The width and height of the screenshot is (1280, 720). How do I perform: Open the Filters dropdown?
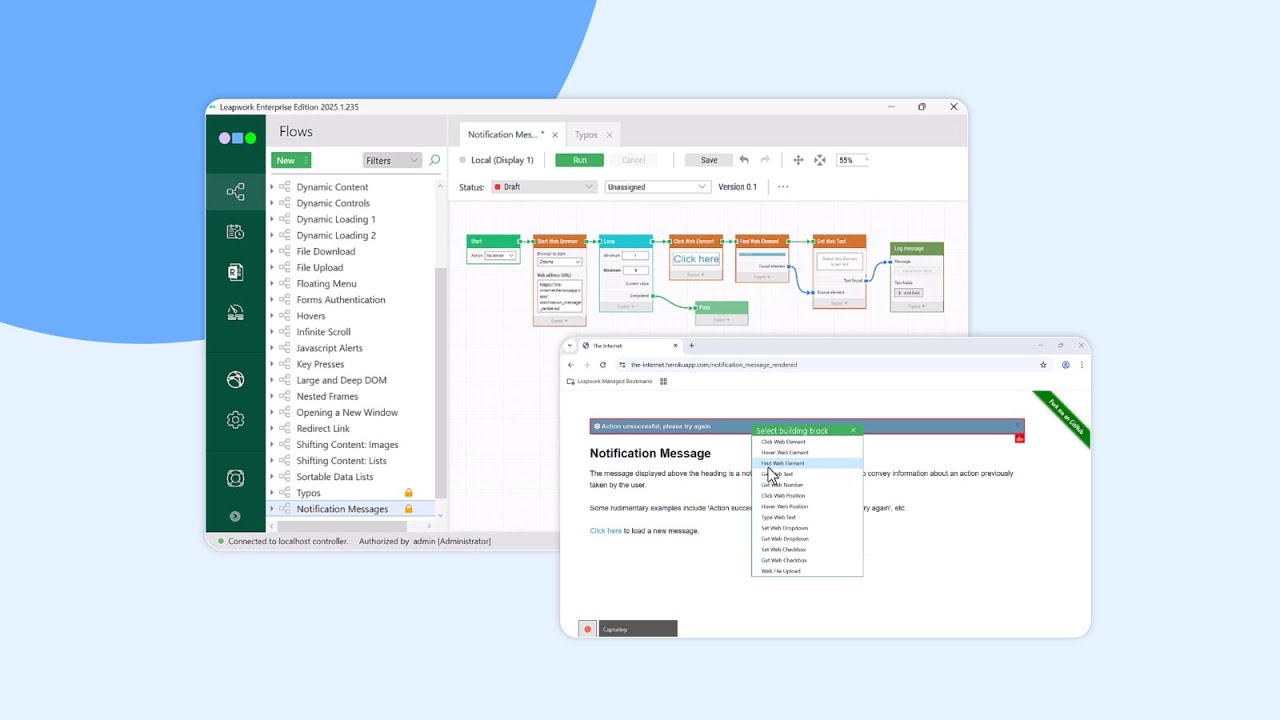pos(392,160)
